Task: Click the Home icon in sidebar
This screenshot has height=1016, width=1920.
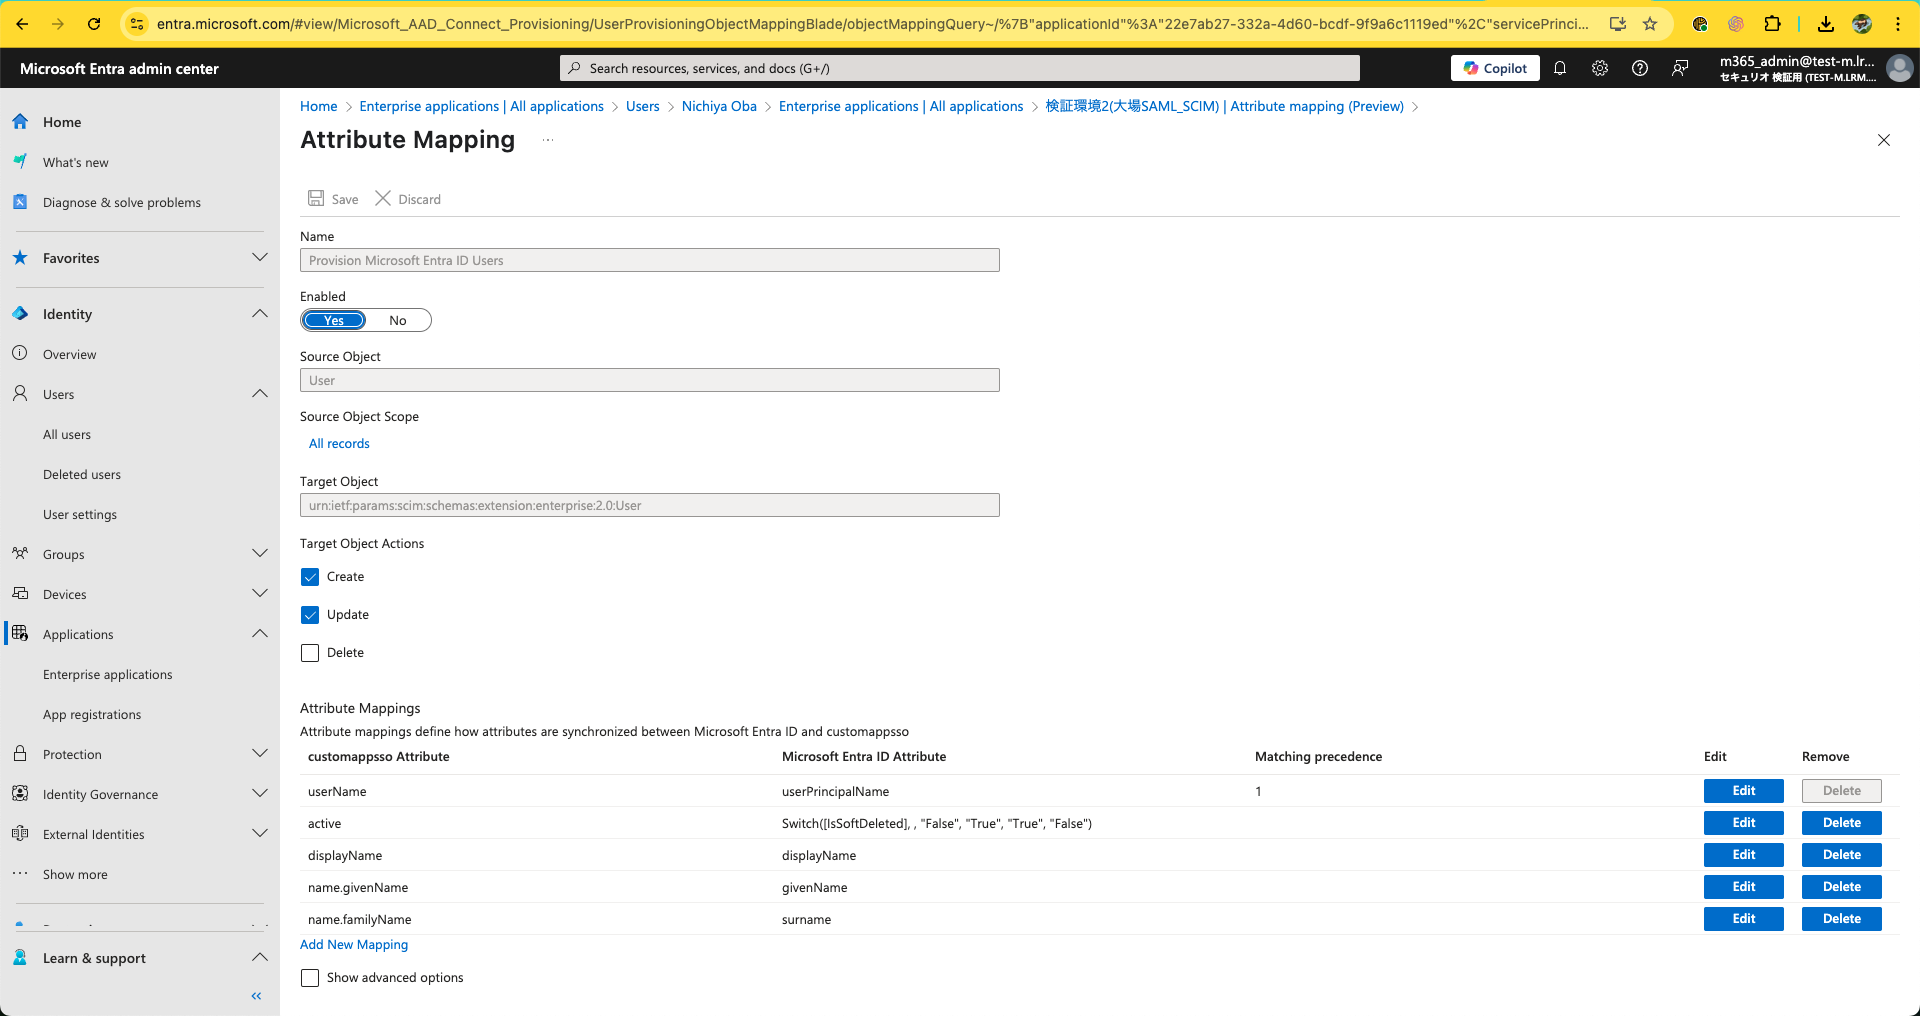Action: (20, 121)
